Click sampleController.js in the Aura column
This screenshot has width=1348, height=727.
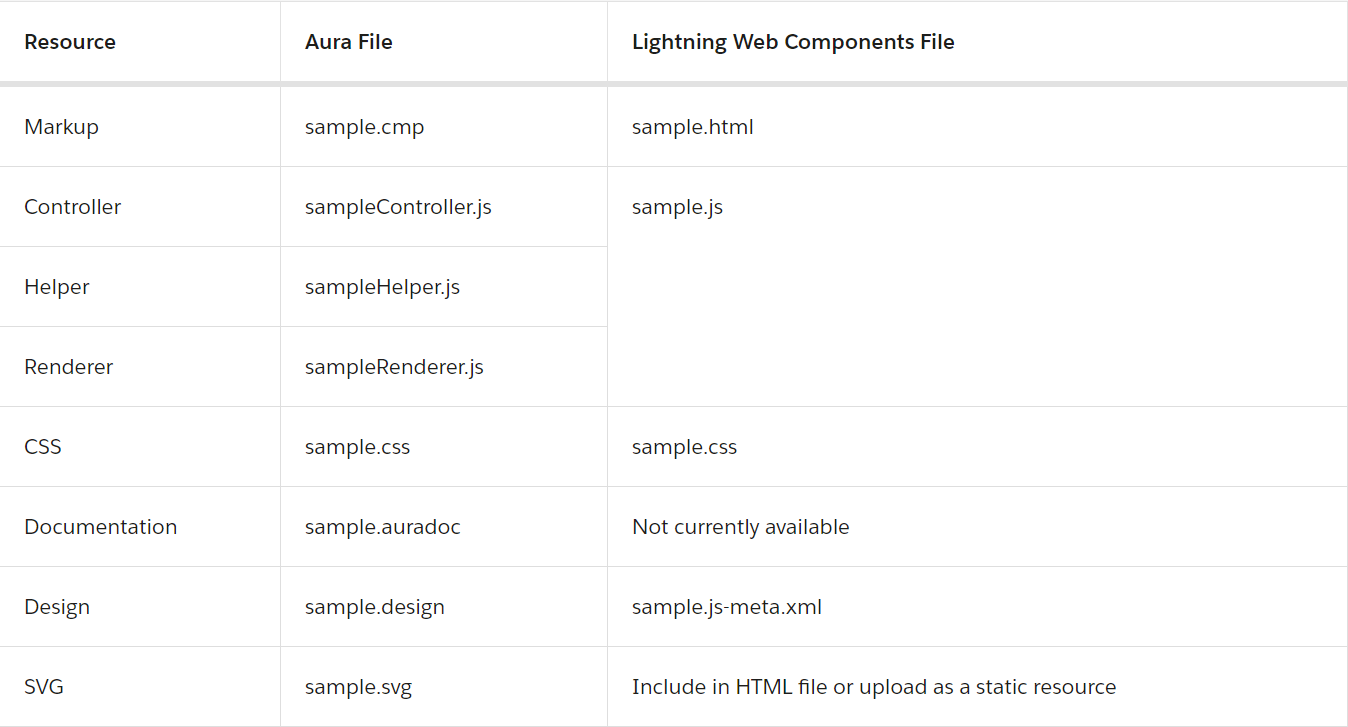pos(398,207)
